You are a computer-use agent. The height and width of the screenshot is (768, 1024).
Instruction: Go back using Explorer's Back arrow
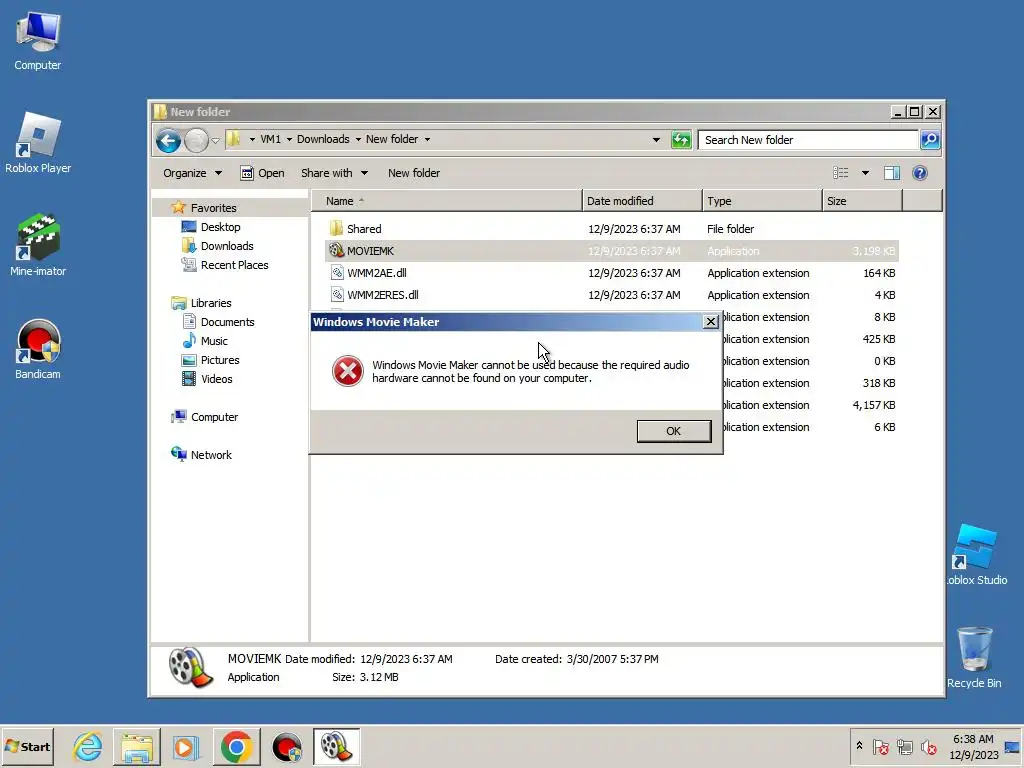click(x=168, y=140)
